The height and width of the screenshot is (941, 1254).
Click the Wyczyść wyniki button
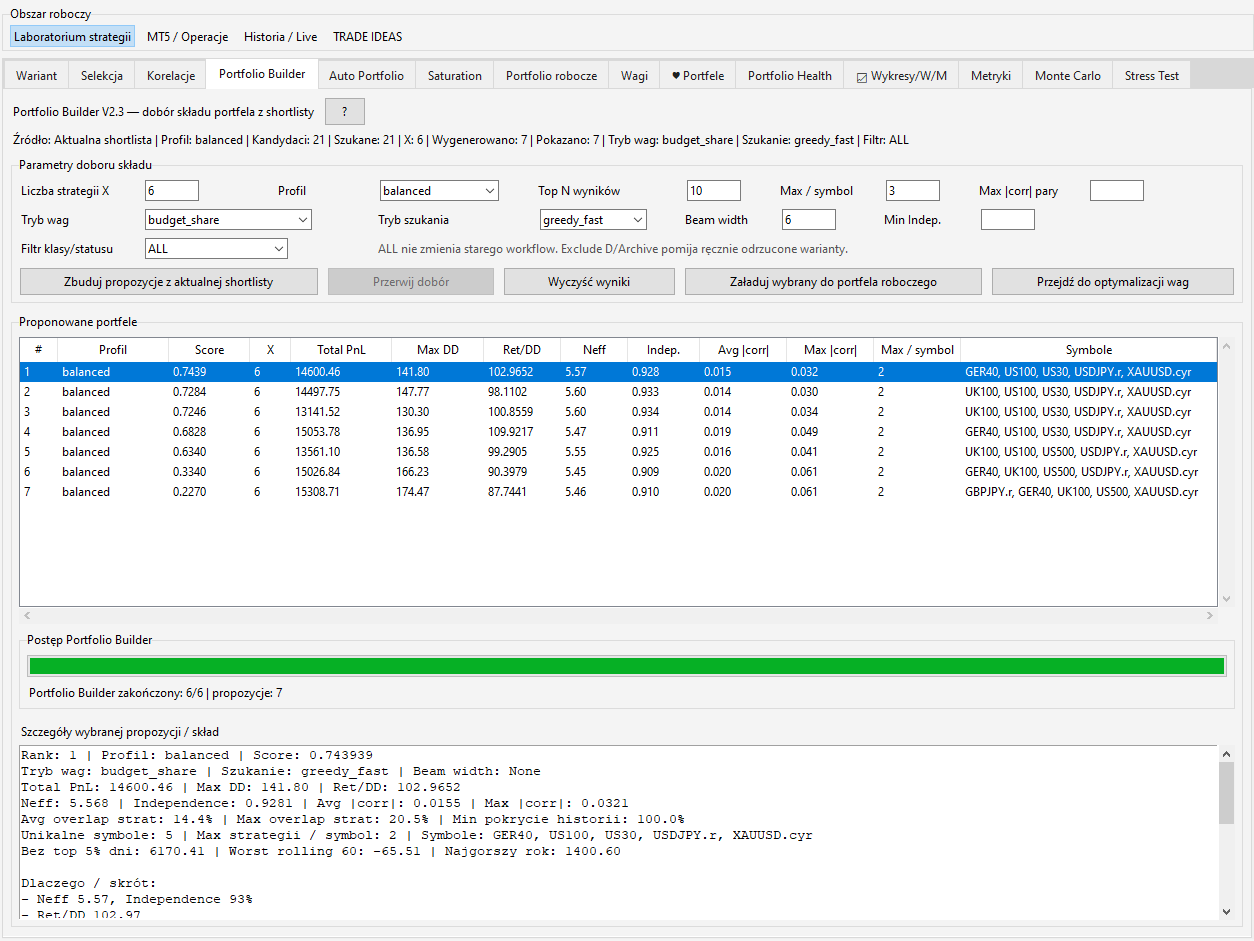589,282
